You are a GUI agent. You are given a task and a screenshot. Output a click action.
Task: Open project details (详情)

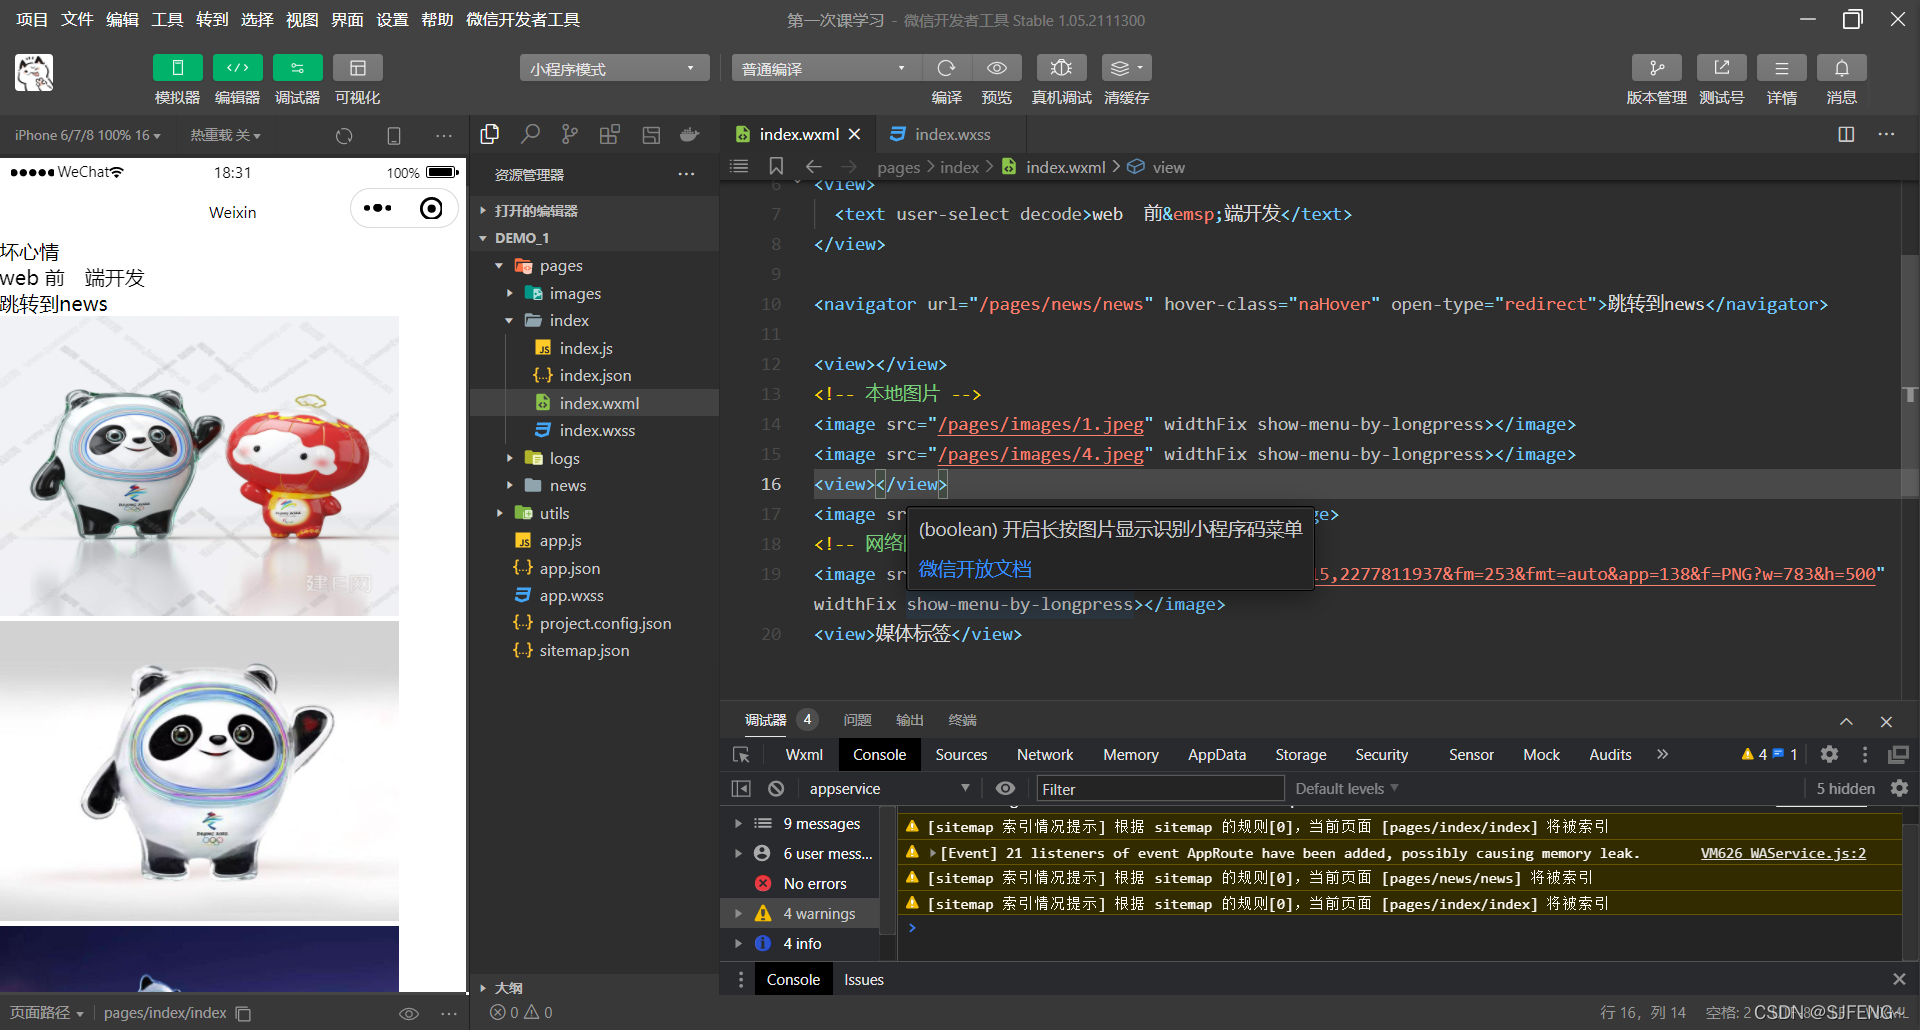pyautogui.click(x=1781, y=68)
